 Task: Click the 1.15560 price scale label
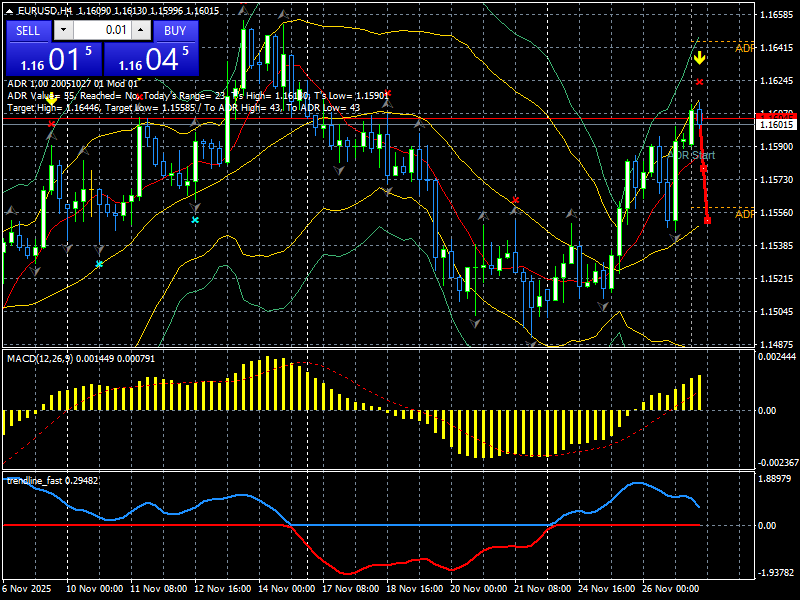pyautogui.click(x=777, y=212)
